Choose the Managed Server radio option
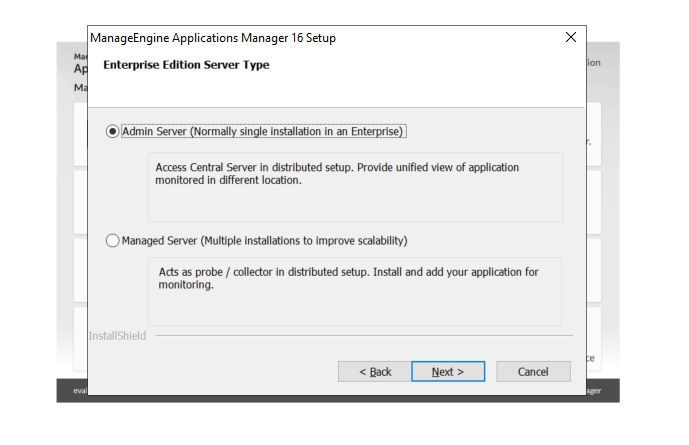Image resolution: width=689 pixels, height=445 pixels. pos(112,241)
